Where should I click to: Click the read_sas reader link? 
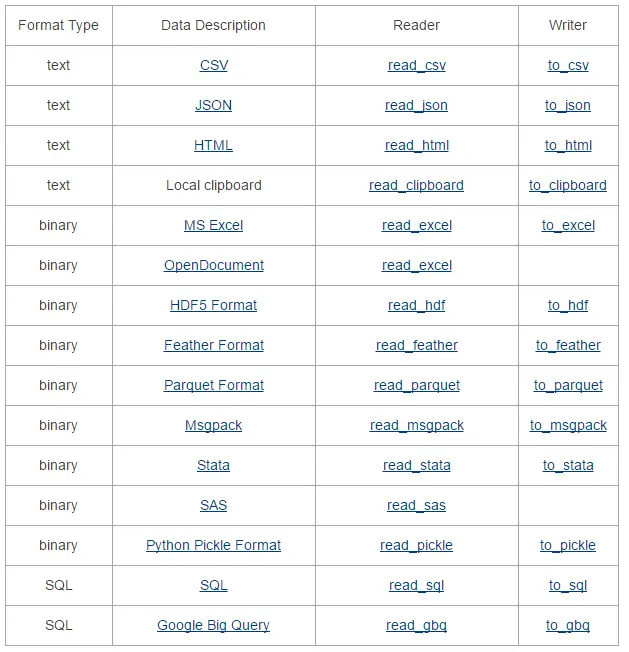tap(416, 505)
